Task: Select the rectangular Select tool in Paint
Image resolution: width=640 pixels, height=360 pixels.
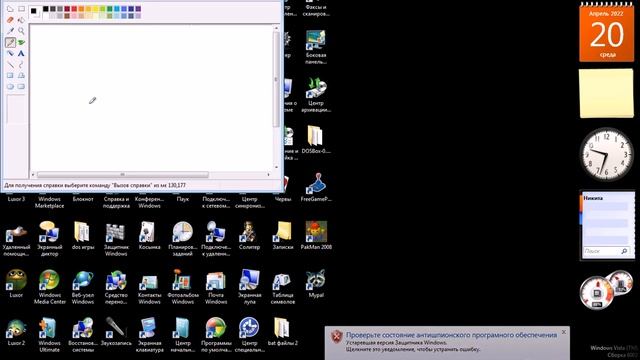Action: point(21,9)
